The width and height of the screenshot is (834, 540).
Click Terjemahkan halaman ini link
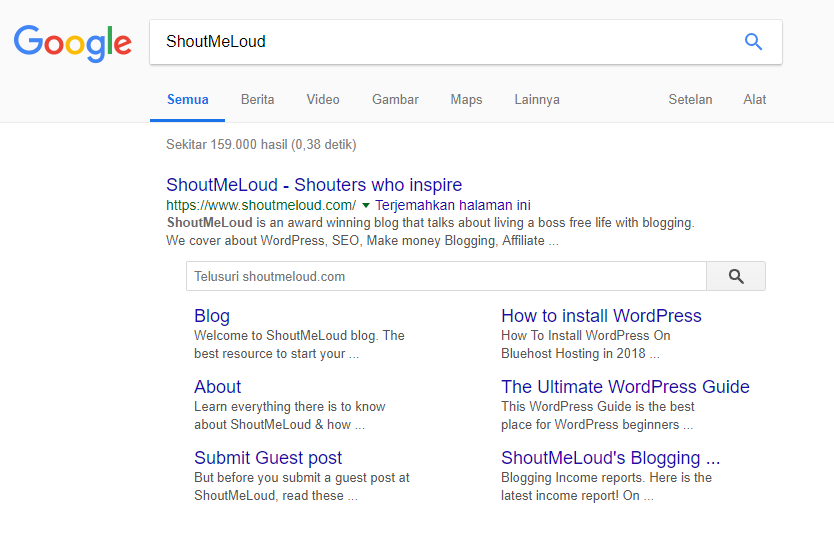(x=453, y=205)
